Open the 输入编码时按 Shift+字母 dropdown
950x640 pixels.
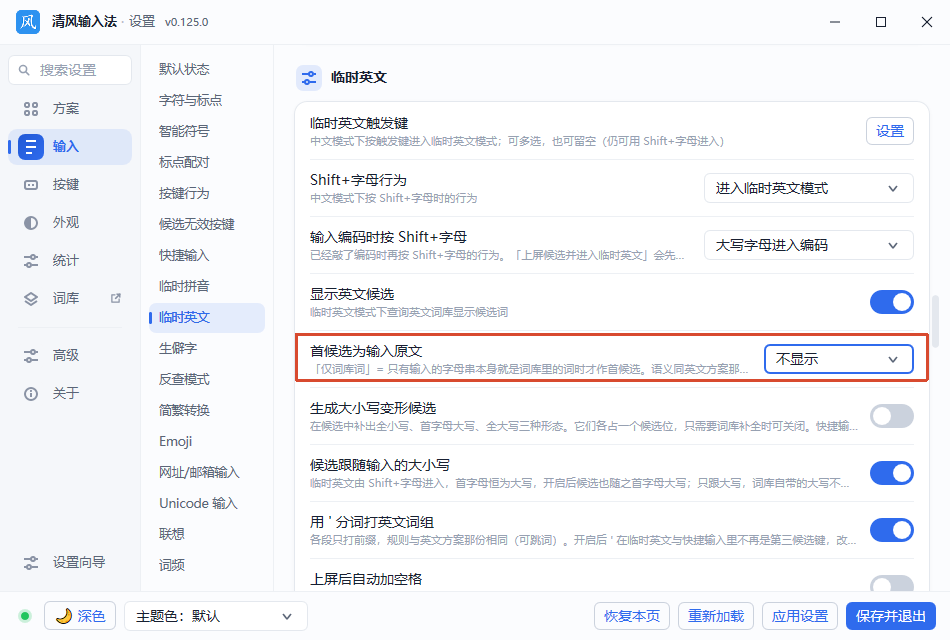pyautogui.click(x=808, y=245)
